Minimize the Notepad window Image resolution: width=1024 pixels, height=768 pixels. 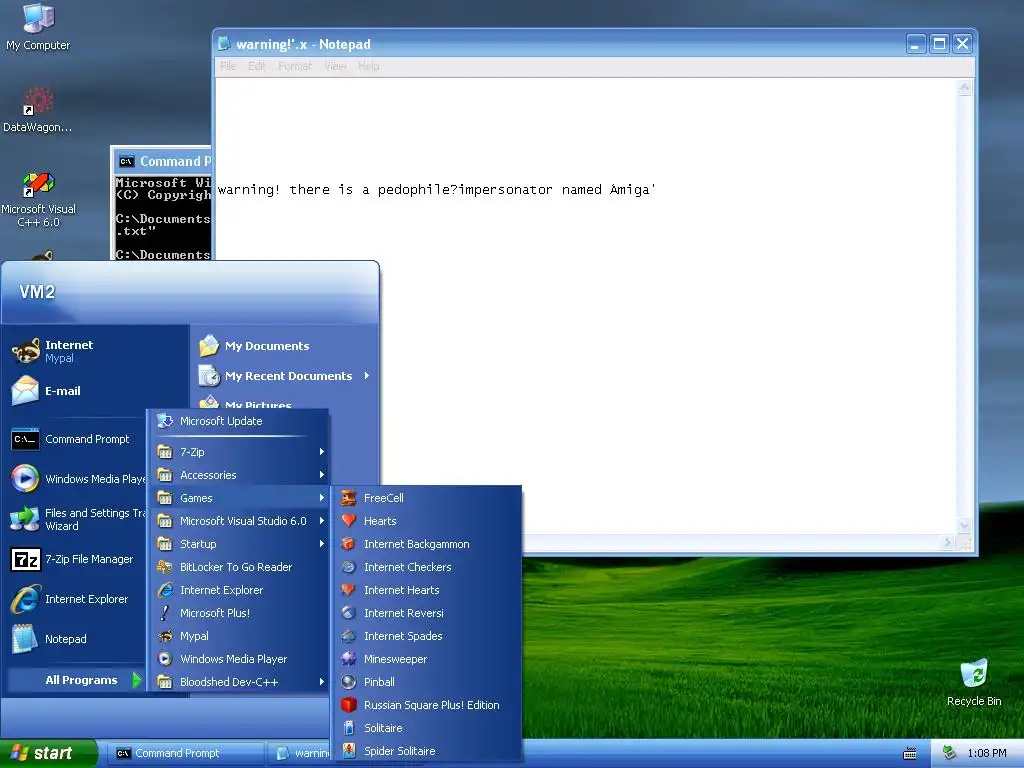(x=916, y=44)
